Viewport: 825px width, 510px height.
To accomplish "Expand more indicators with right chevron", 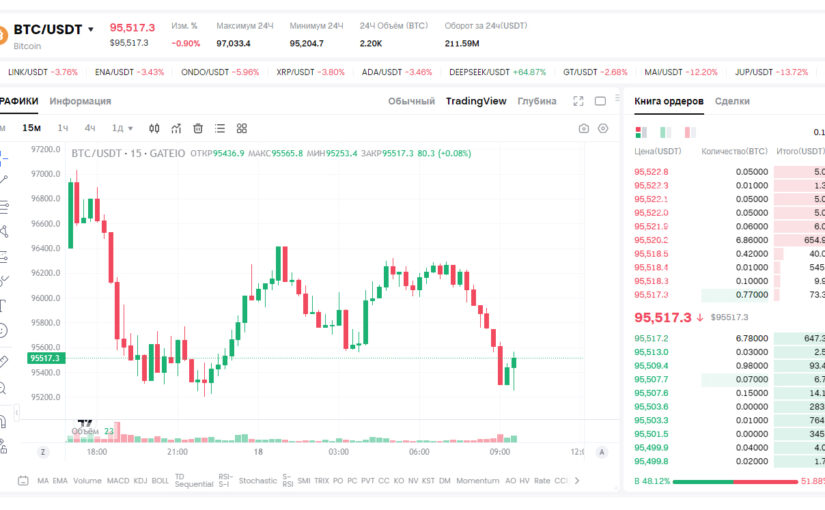I will coord(577,481).
